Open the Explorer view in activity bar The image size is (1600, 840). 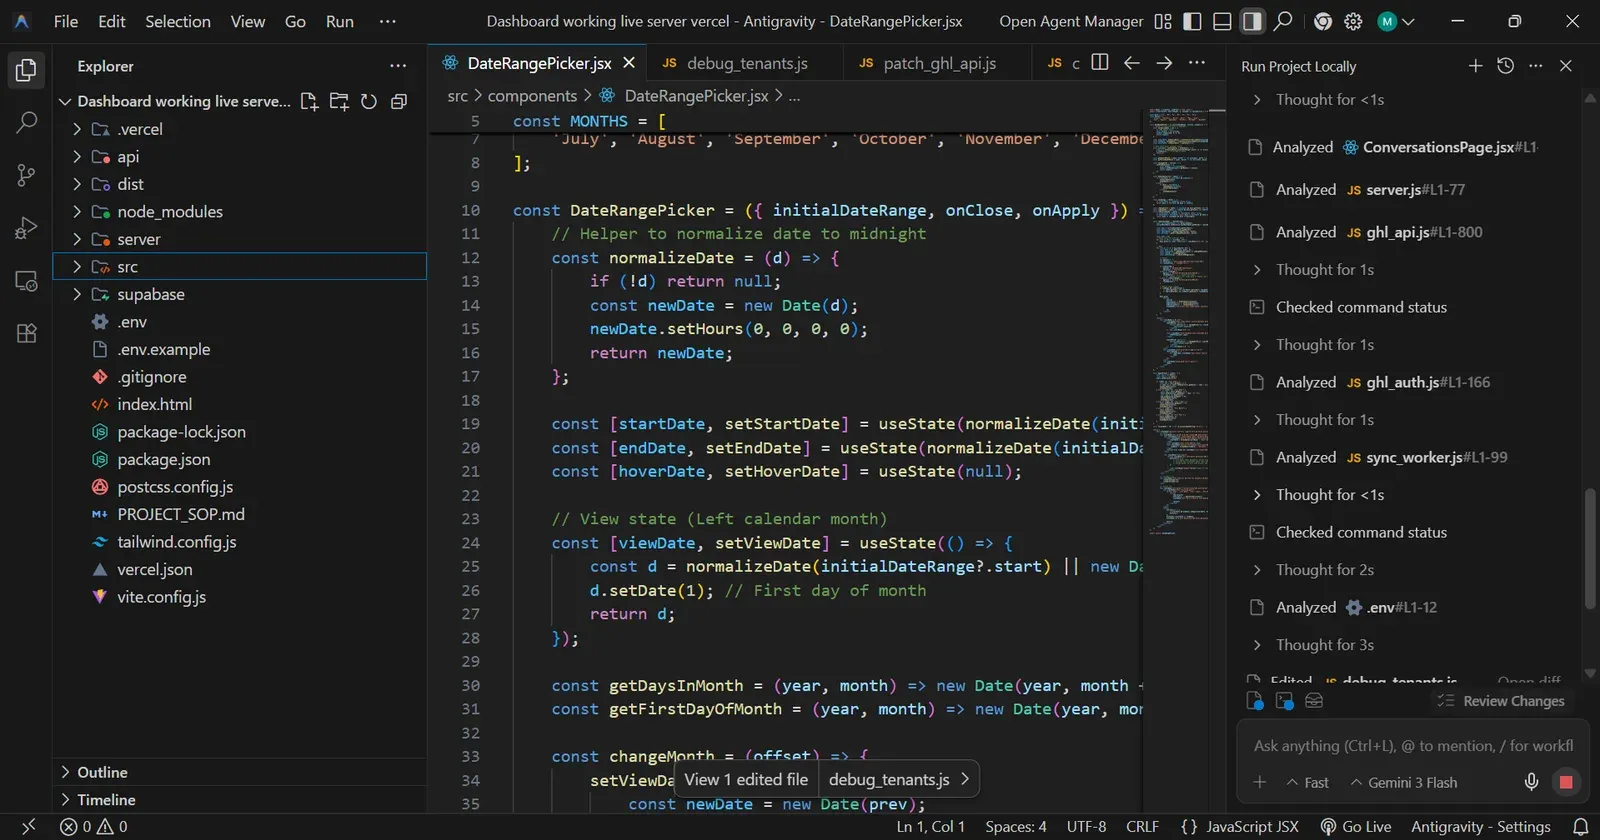tap(27, 70)
